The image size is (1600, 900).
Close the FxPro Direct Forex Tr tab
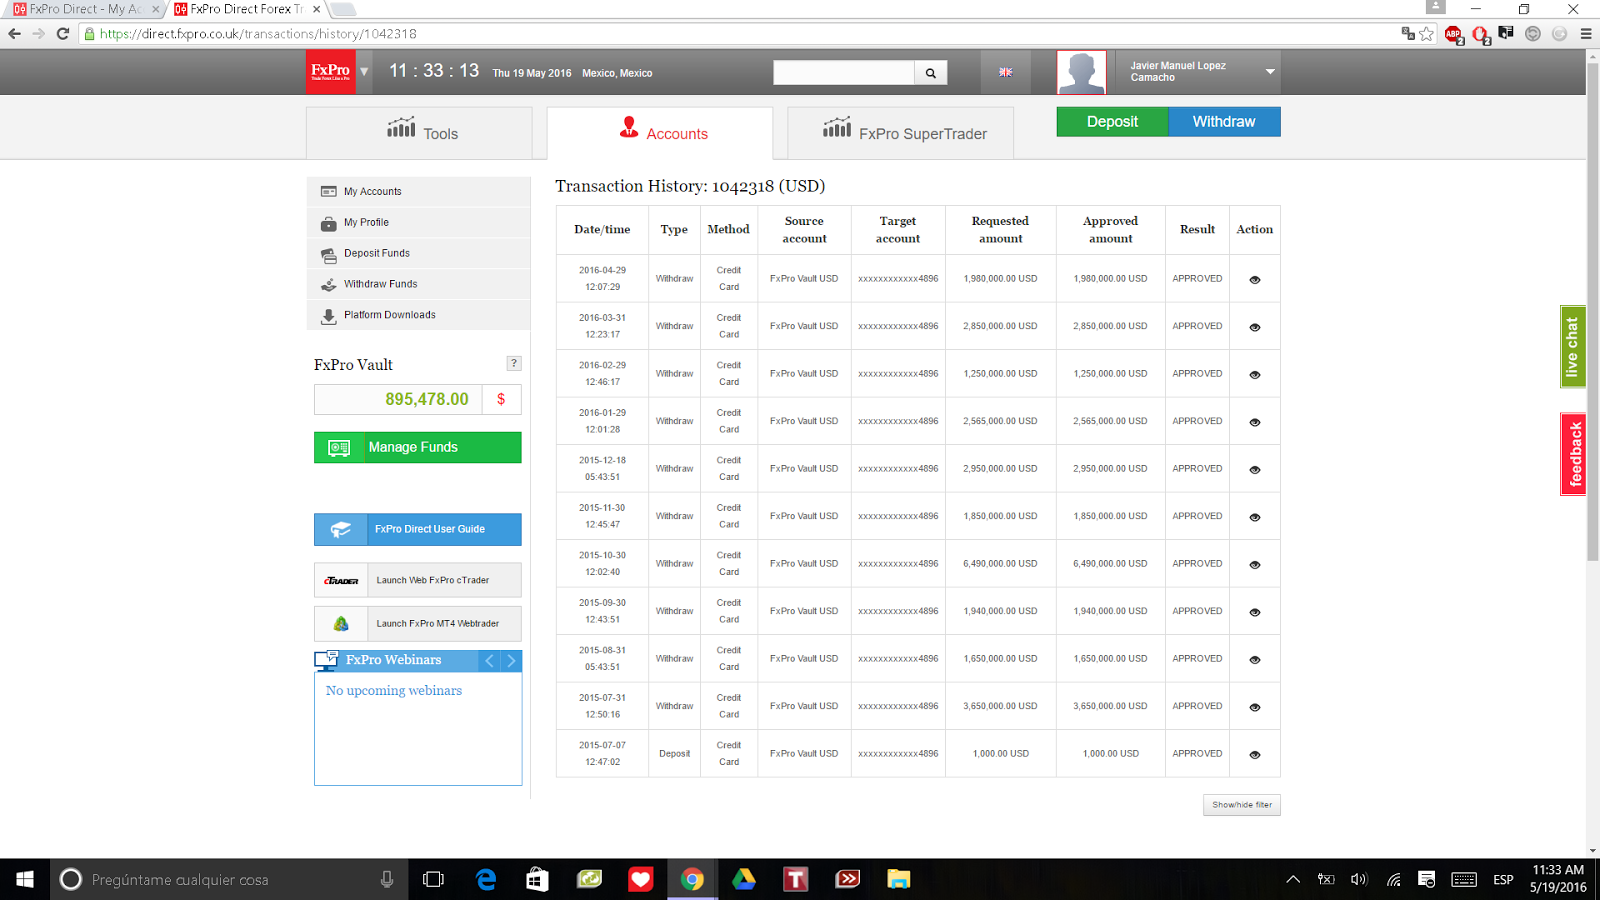(x=317, y=9)
